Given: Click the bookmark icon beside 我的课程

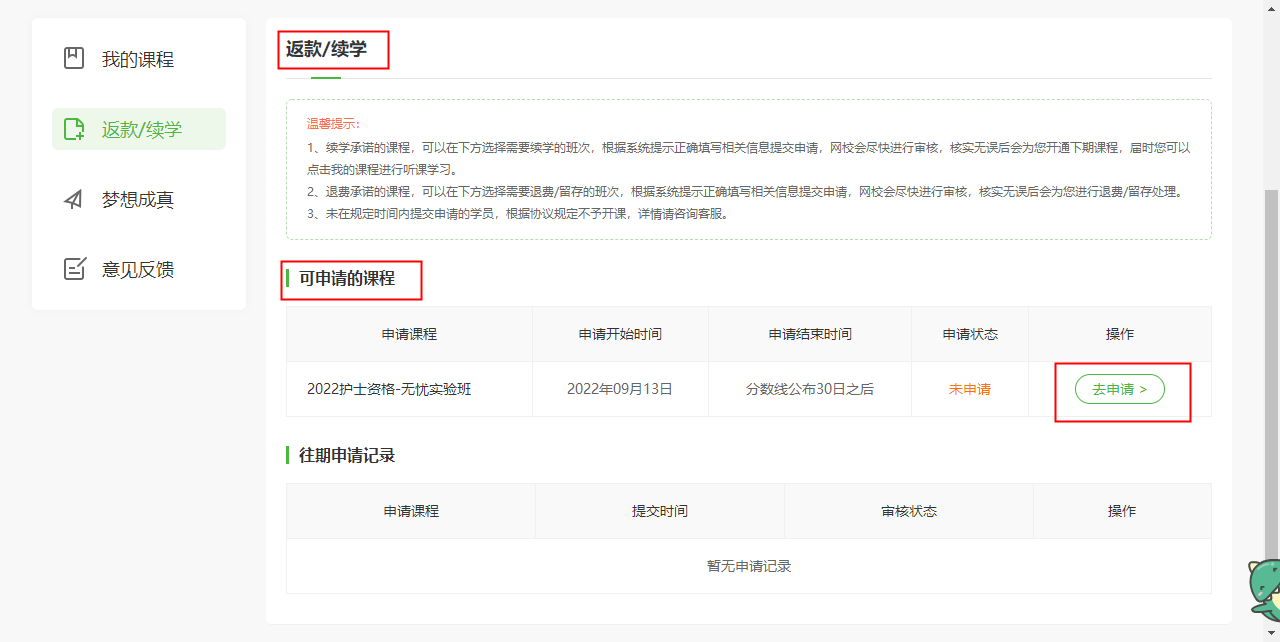Looking at the screenshot, I should pos(74,59).
